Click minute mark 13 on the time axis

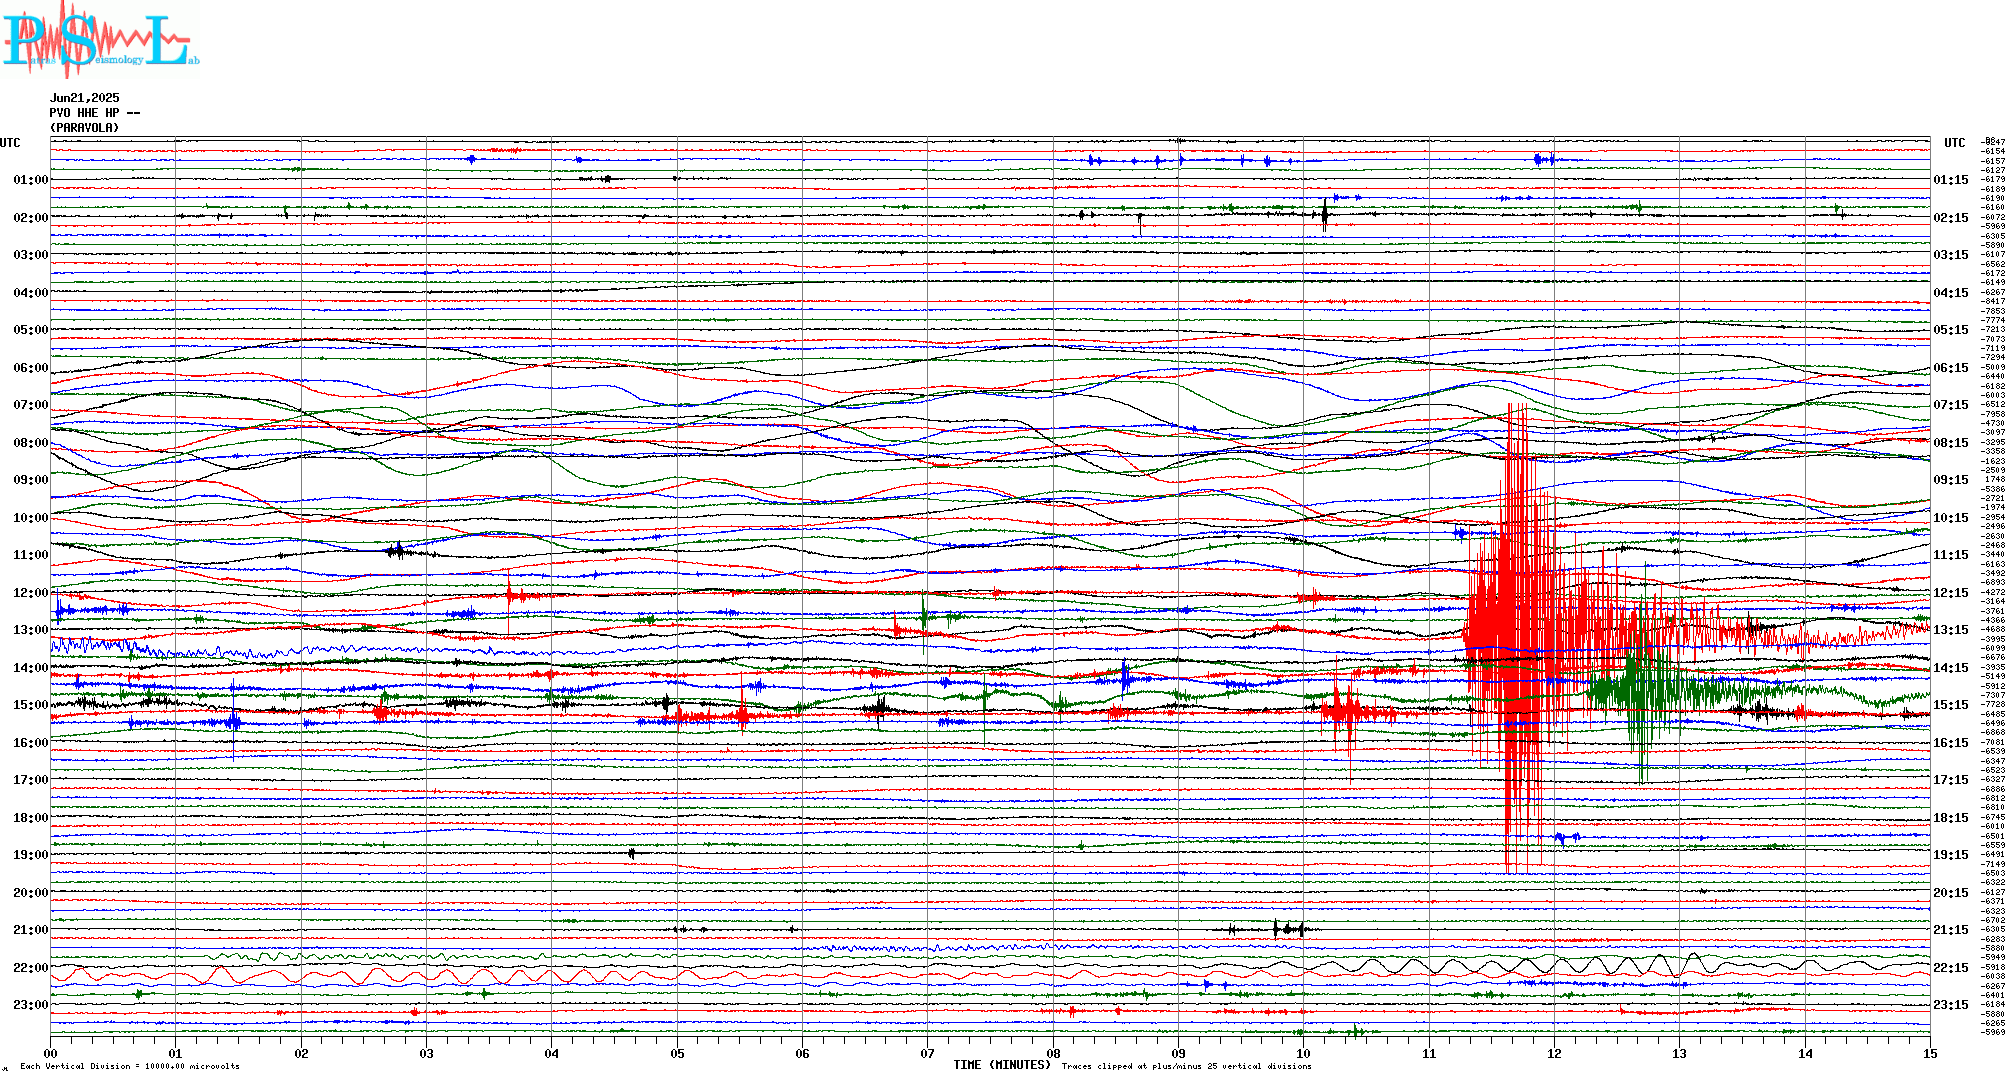click(x=1680, y=1053)
